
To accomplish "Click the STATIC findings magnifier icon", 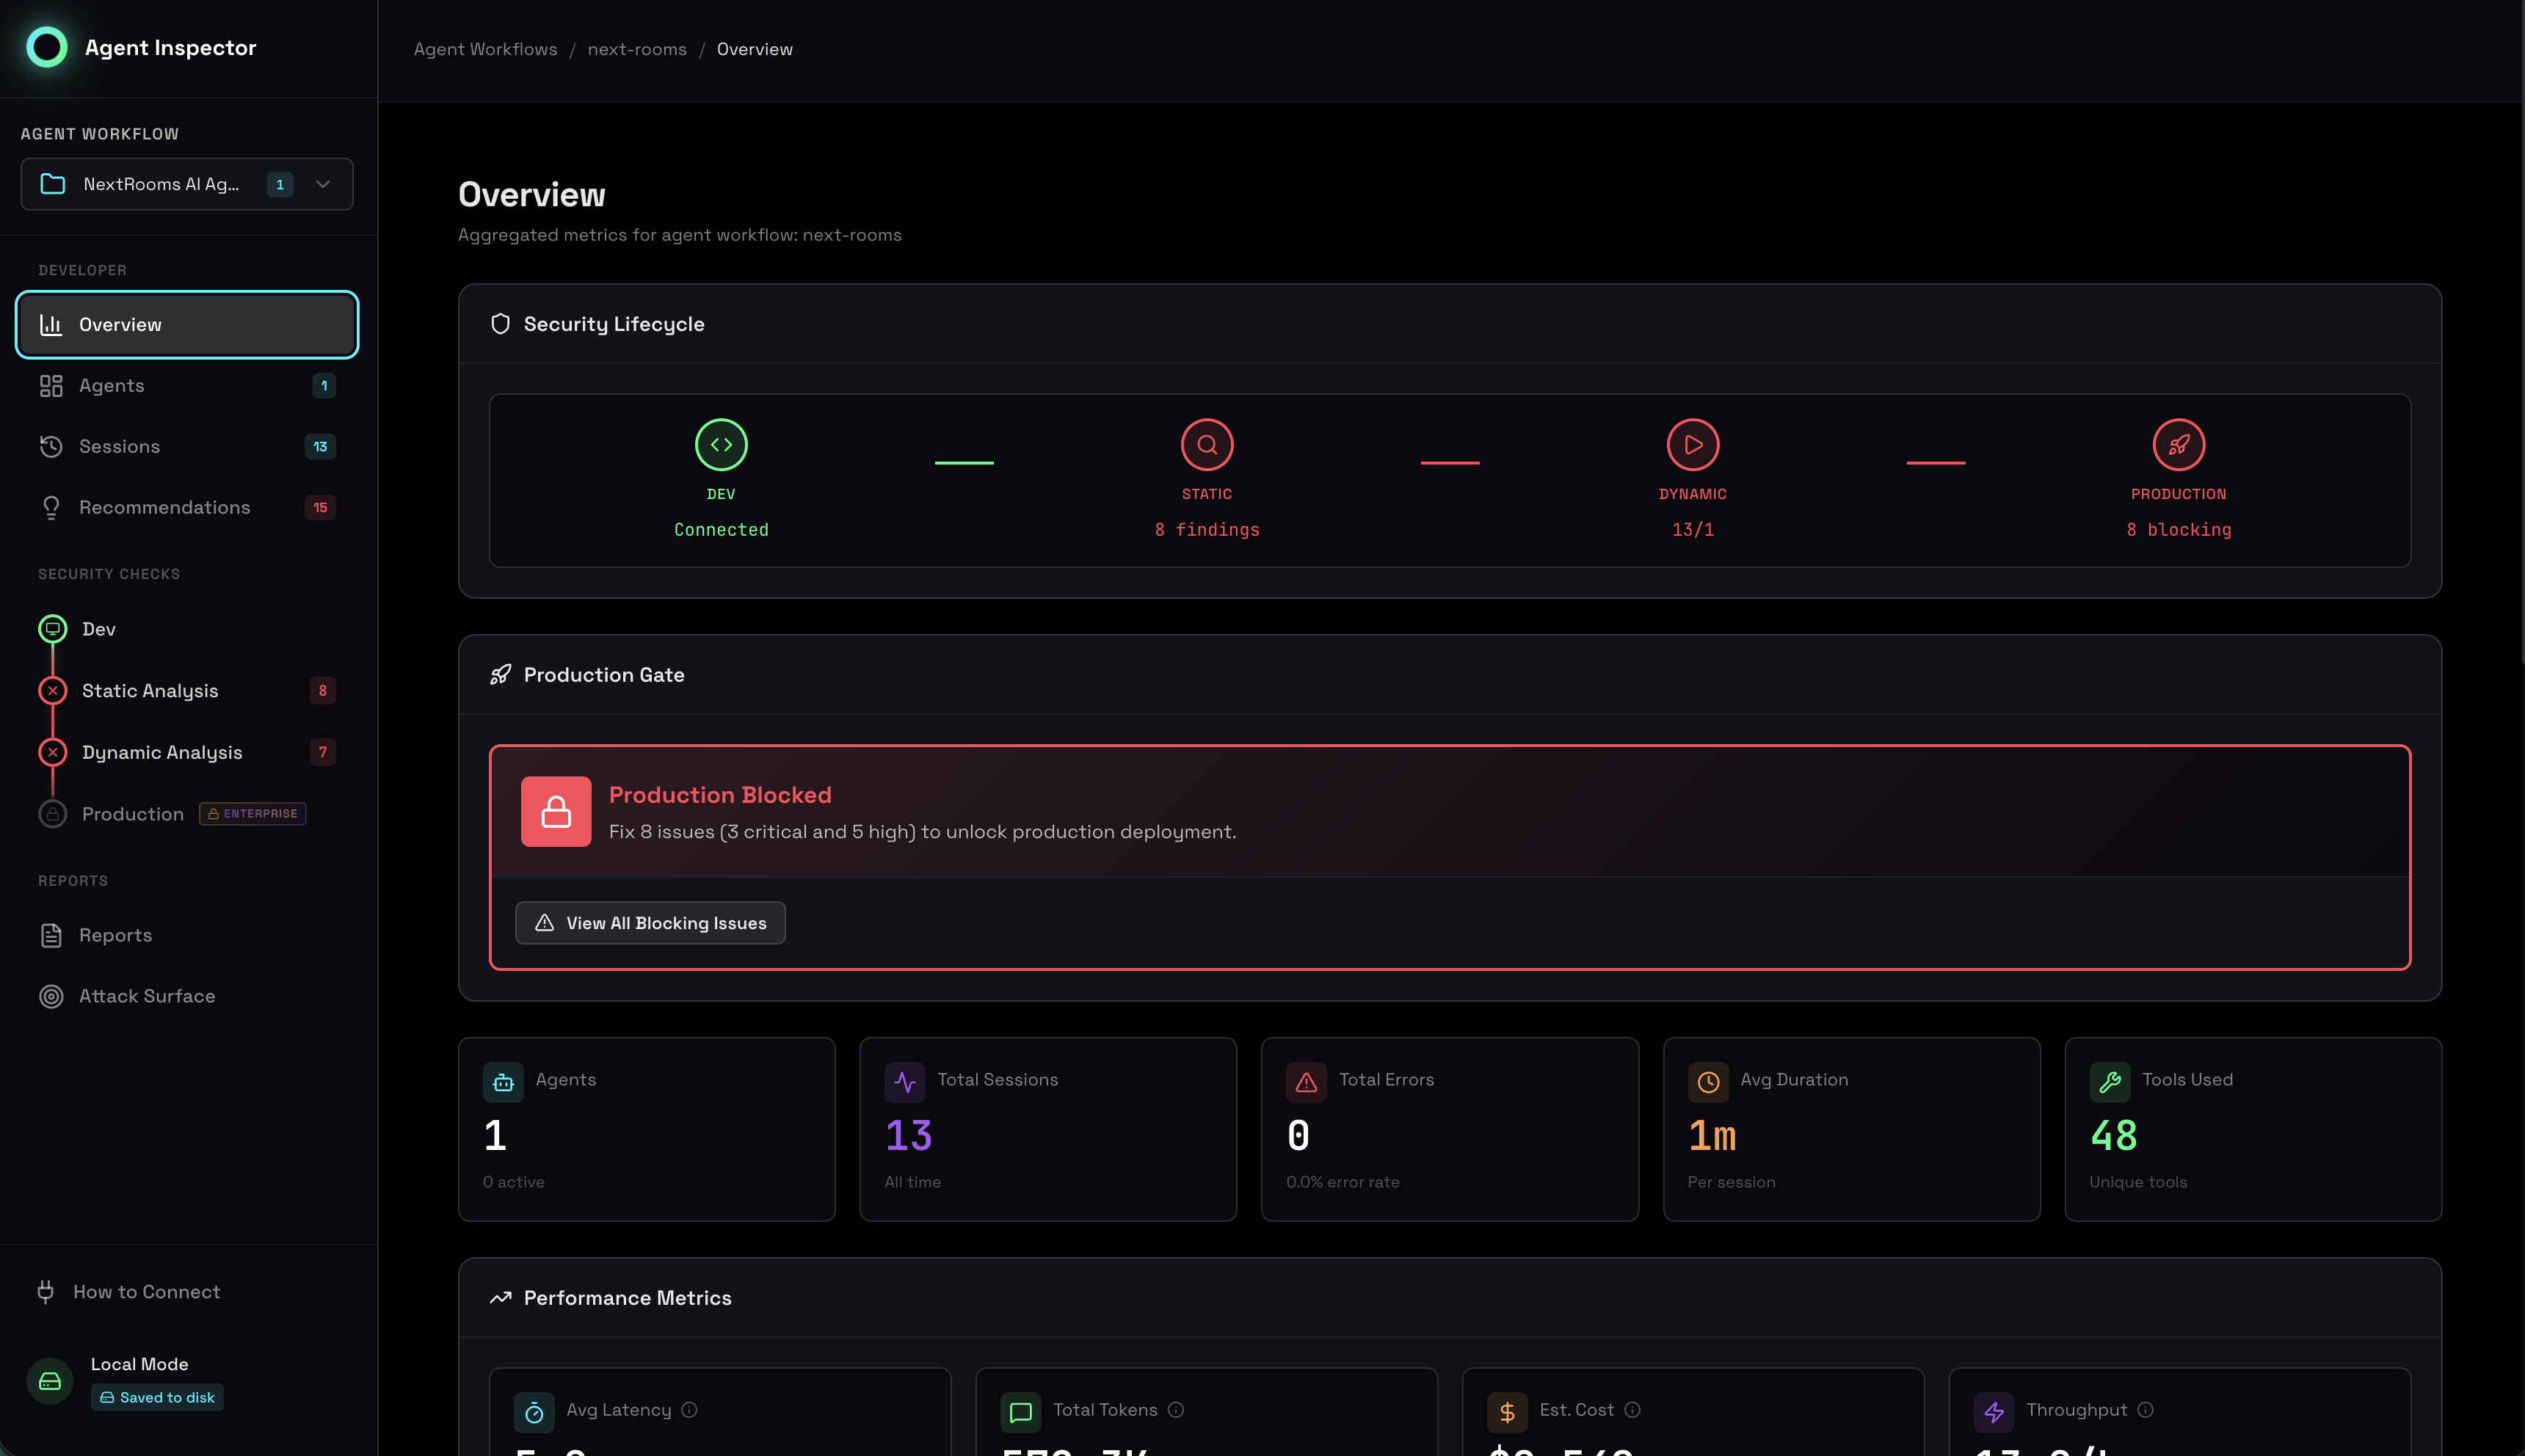I will pyautogui.click(x=1206, y=445).
